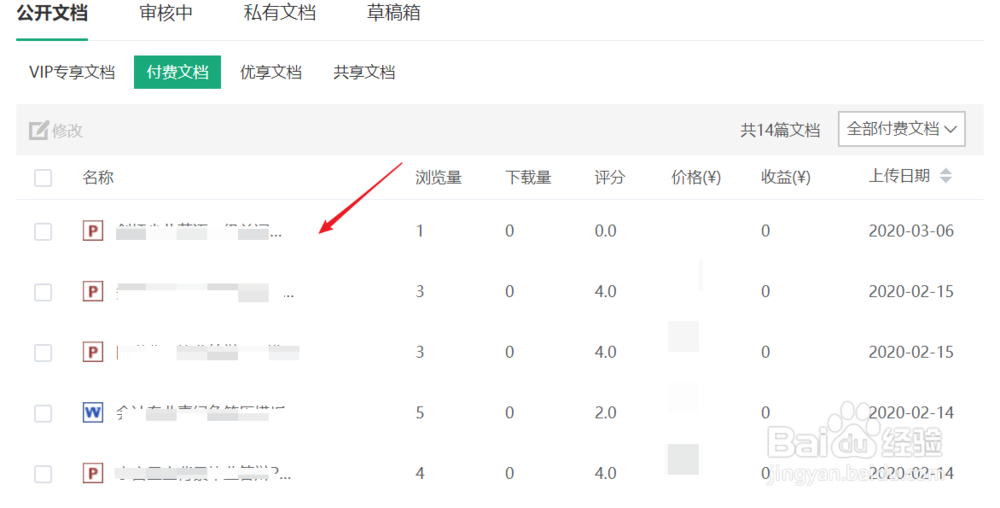Click the 下载量 column header
Screen dimensions: 1000x508
point(528,177)
